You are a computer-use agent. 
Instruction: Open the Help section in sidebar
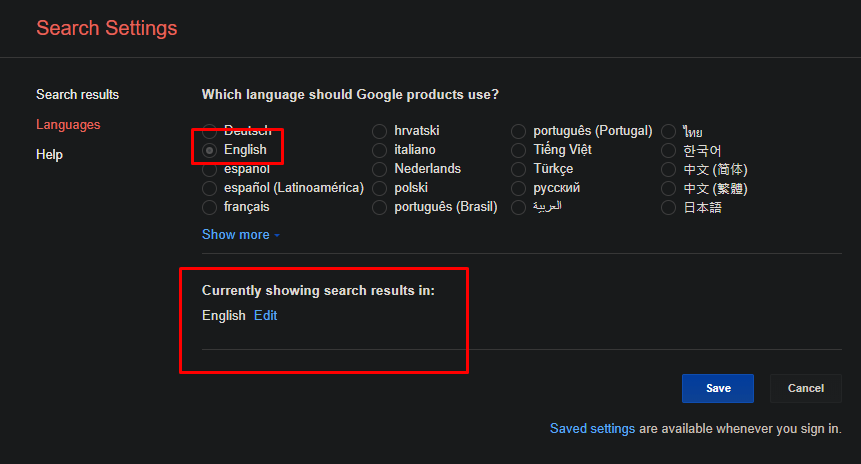coord(49,155)
